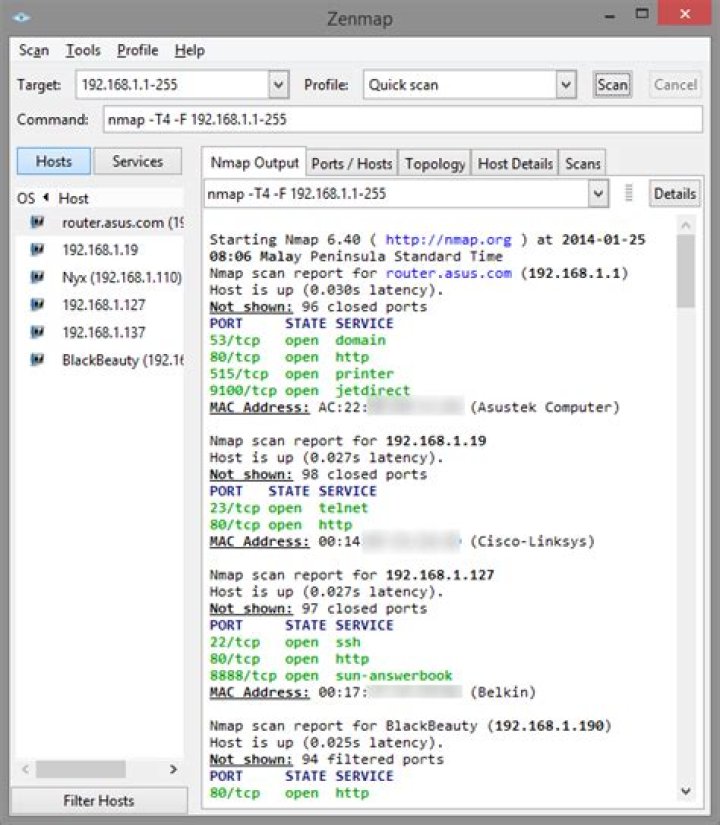This screenshot has height=825, width=720.
Task: Click 'Not shown: 96 closed ports' text
Action: (318, 306)
